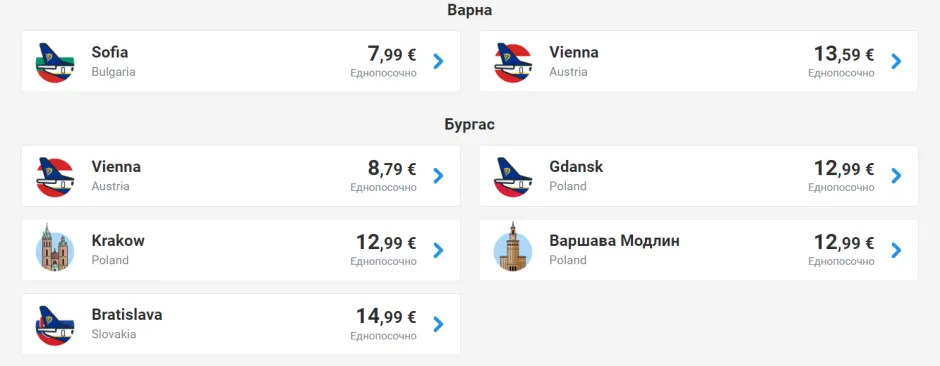Click the Krakow cathedral illustration icon
The image size is (940, 366).
click(x=55, y=248)
